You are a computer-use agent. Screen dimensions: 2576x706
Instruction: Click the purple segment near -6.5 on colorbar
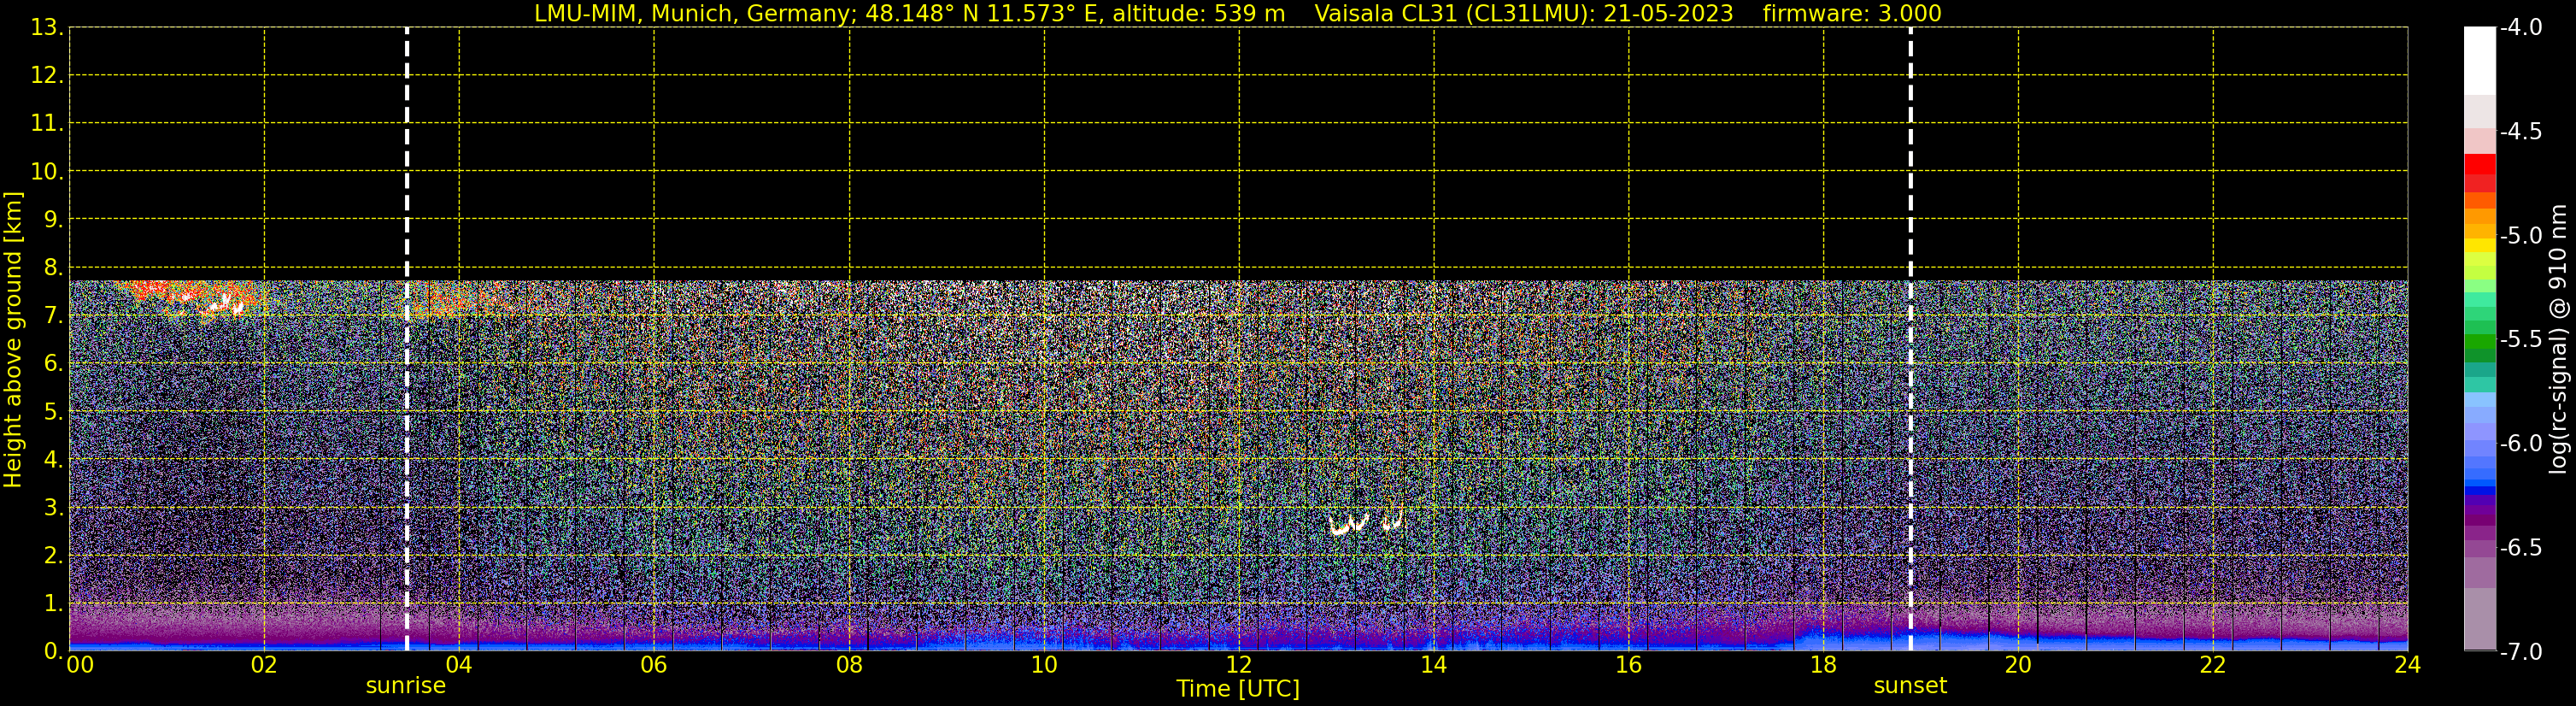pos(2480,547)
